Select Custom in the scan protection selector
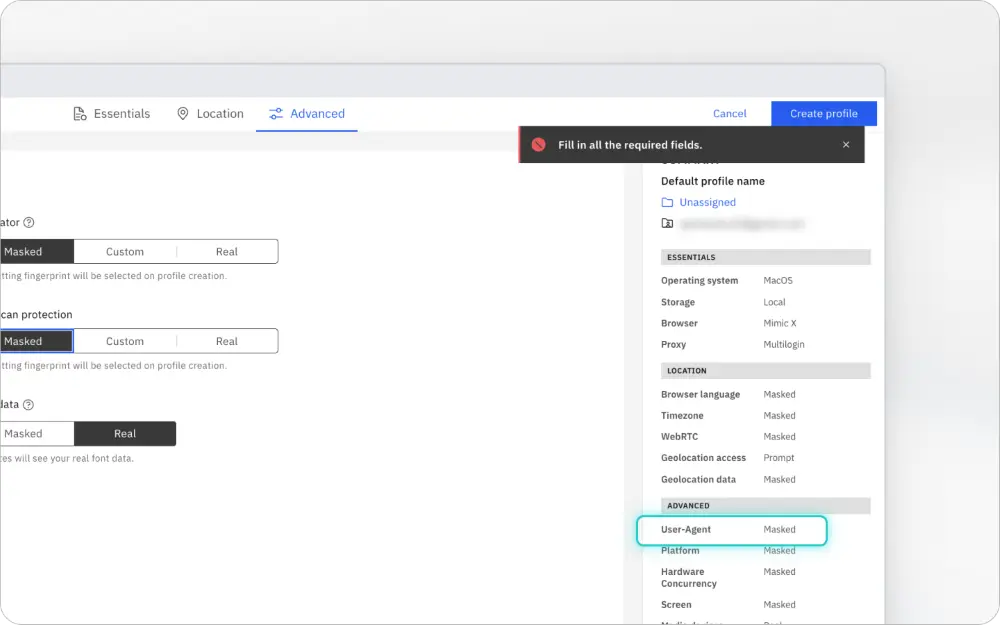This screenshot has width=1000, height=625. pyautogui.click(x=125, y=341)
